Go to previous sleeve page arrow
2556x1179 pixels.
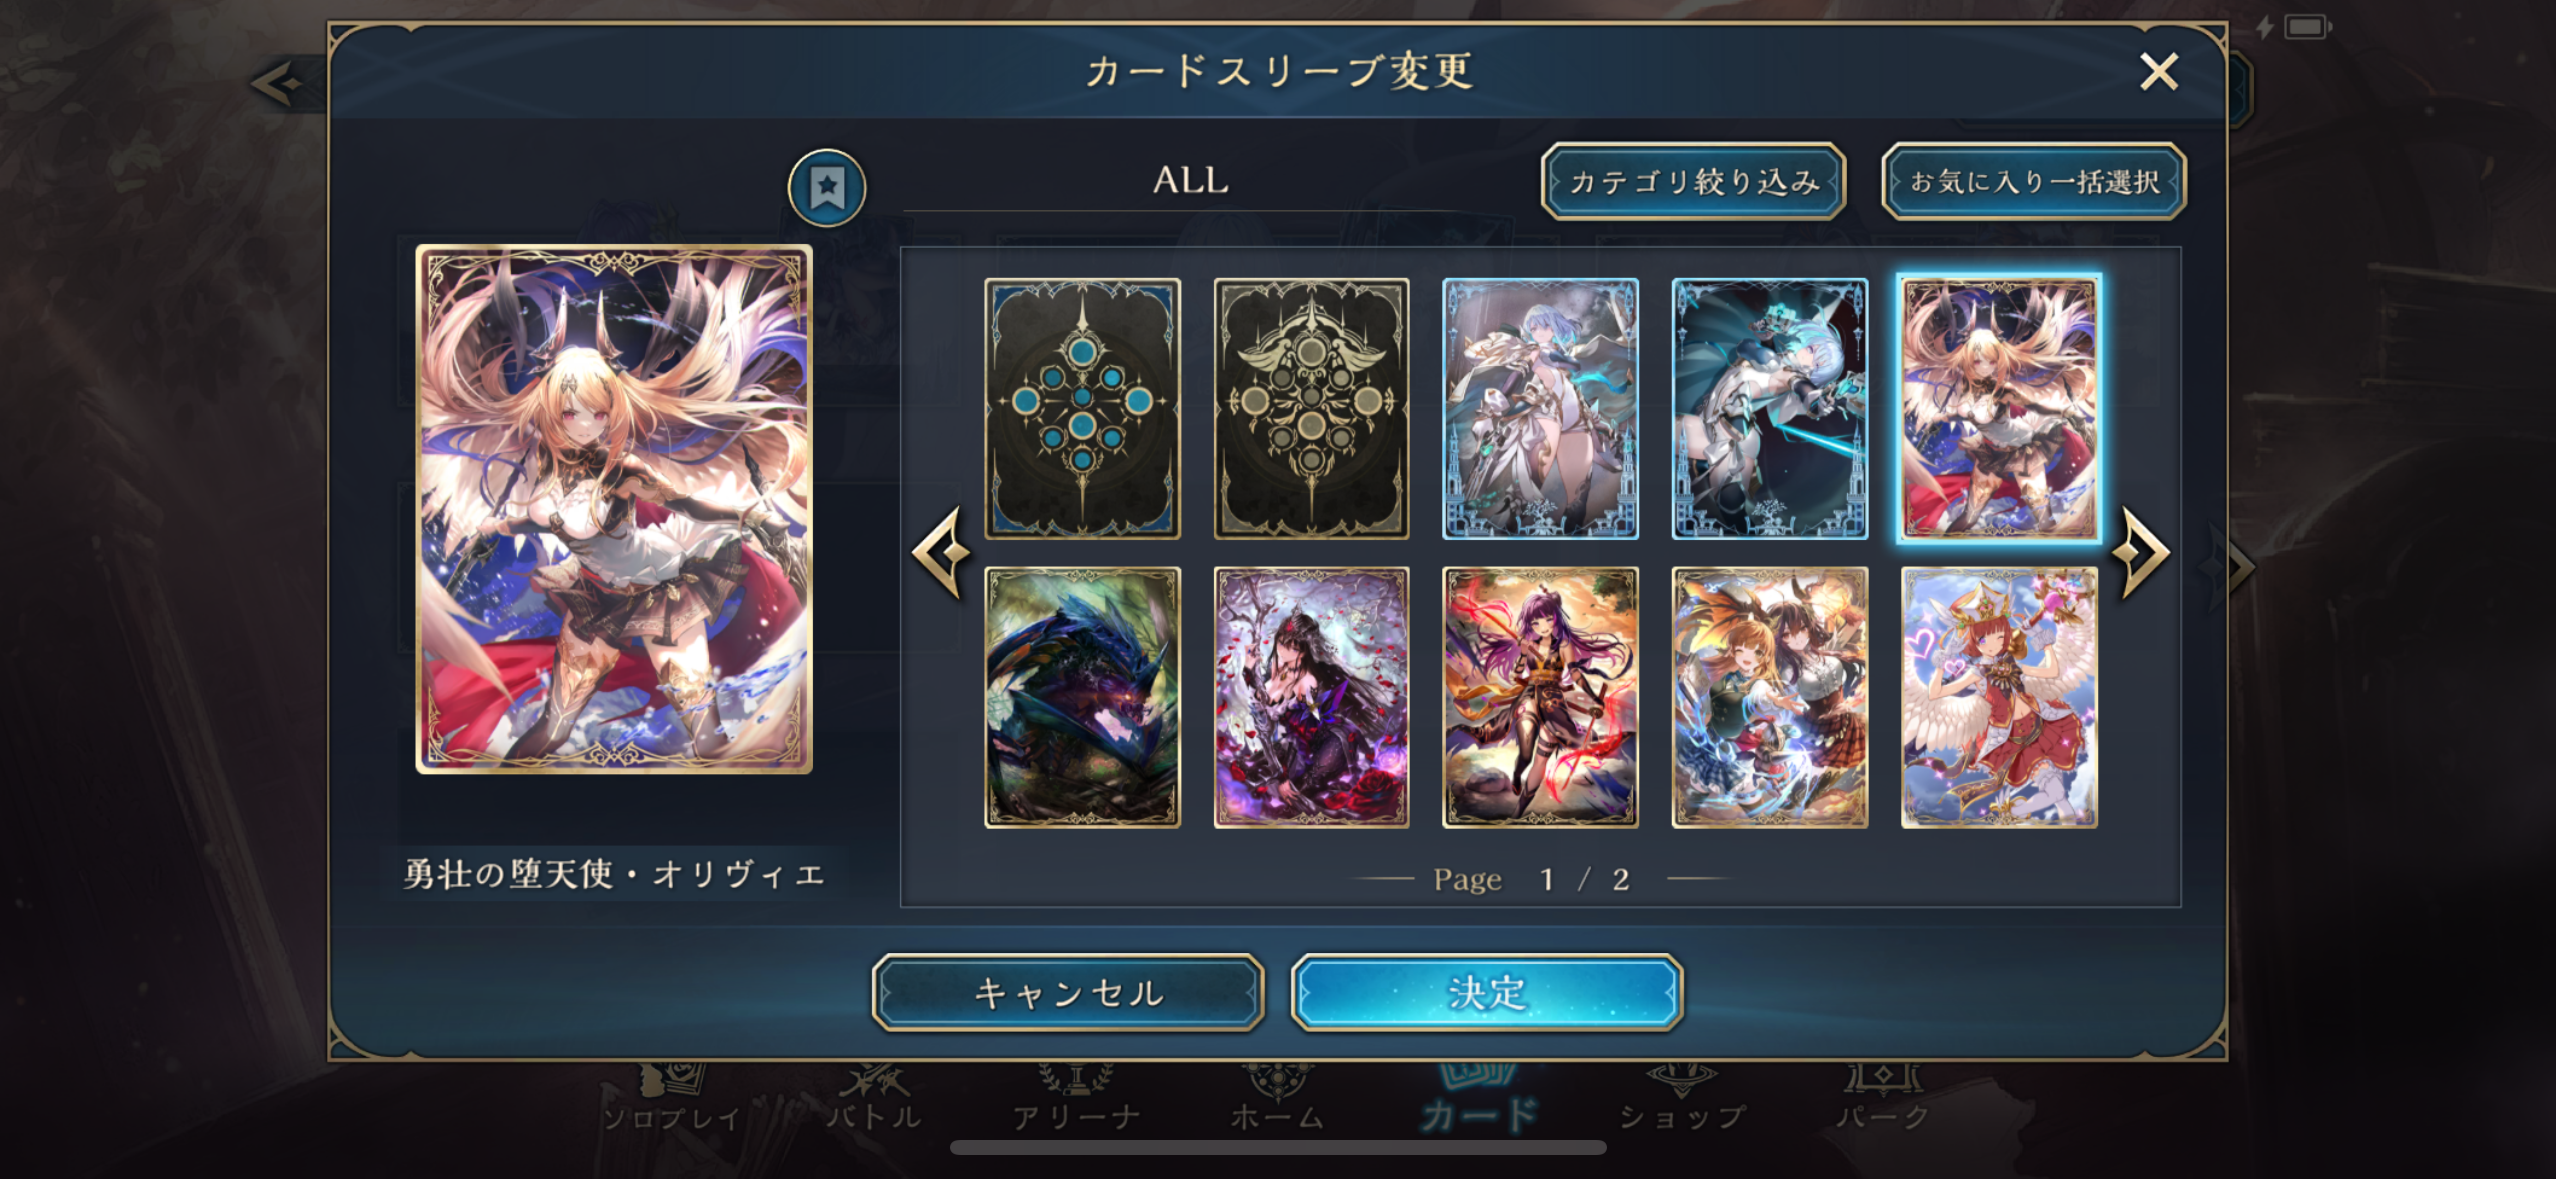942,551
